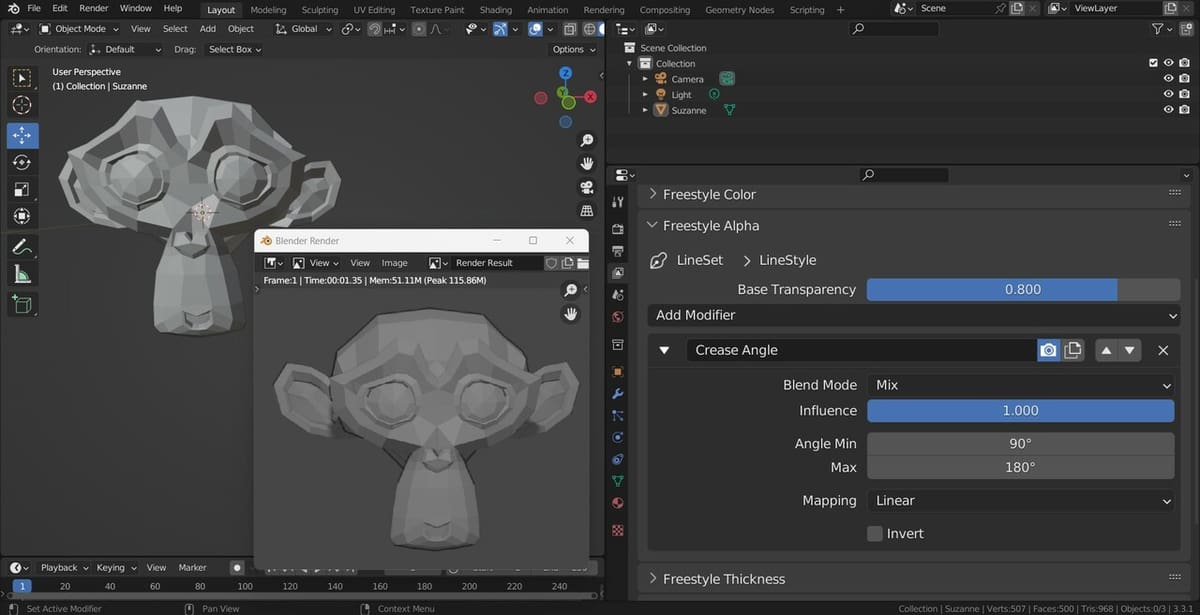1200x615 pixels.
Task: Open Image menu in Blender Render window
Action: [x=395, y=263]
